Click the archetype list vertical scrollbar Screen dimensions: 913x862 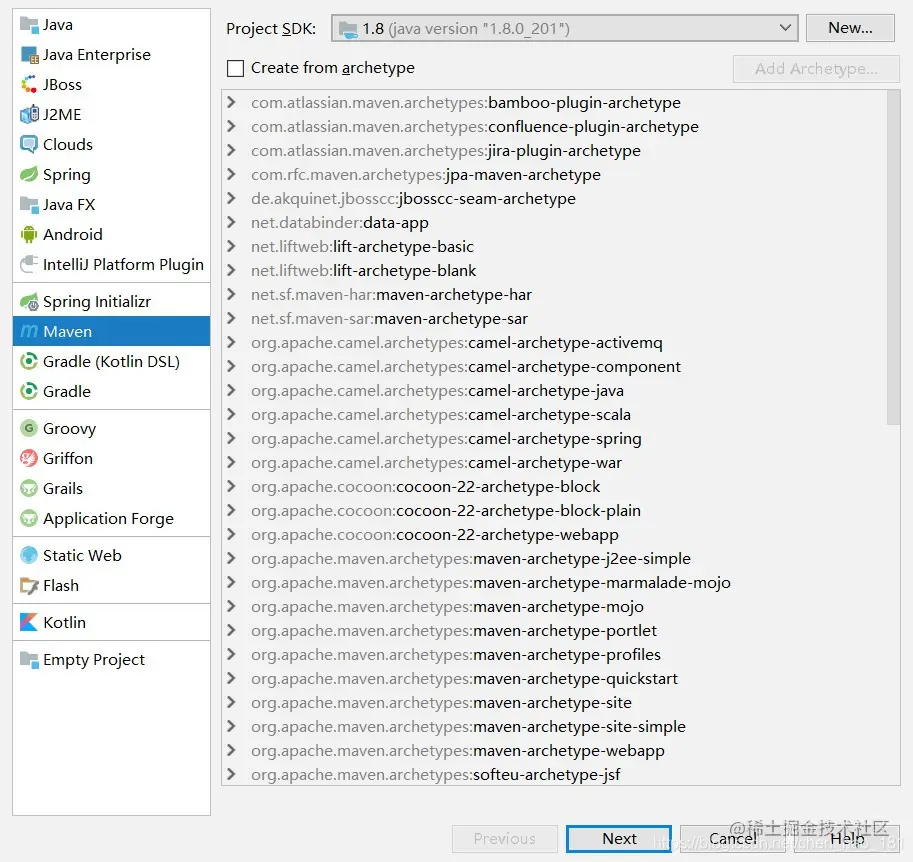tap(893, 258)
